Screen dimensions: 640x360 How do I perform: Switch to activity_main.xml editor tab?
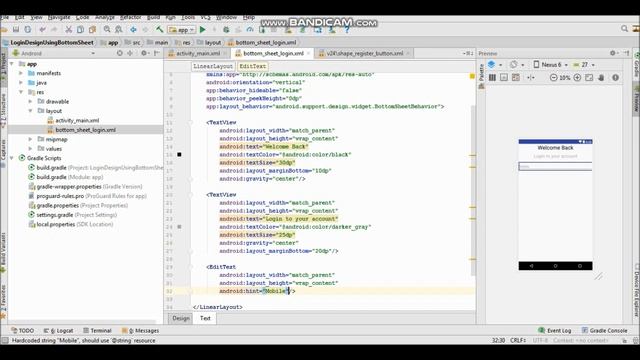click(198, 53)
